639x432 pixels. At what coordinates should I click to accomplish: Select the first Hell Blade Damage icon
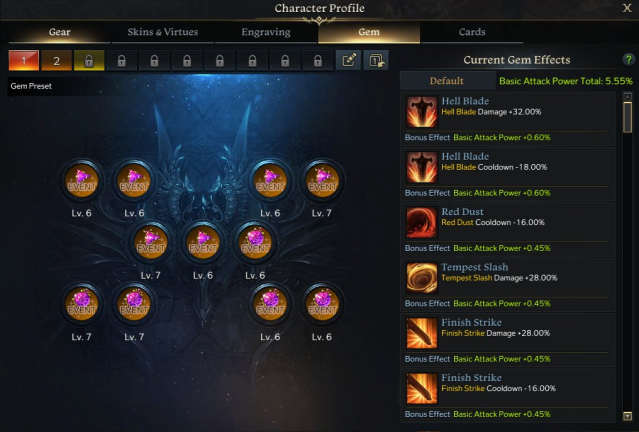(422, 112)
